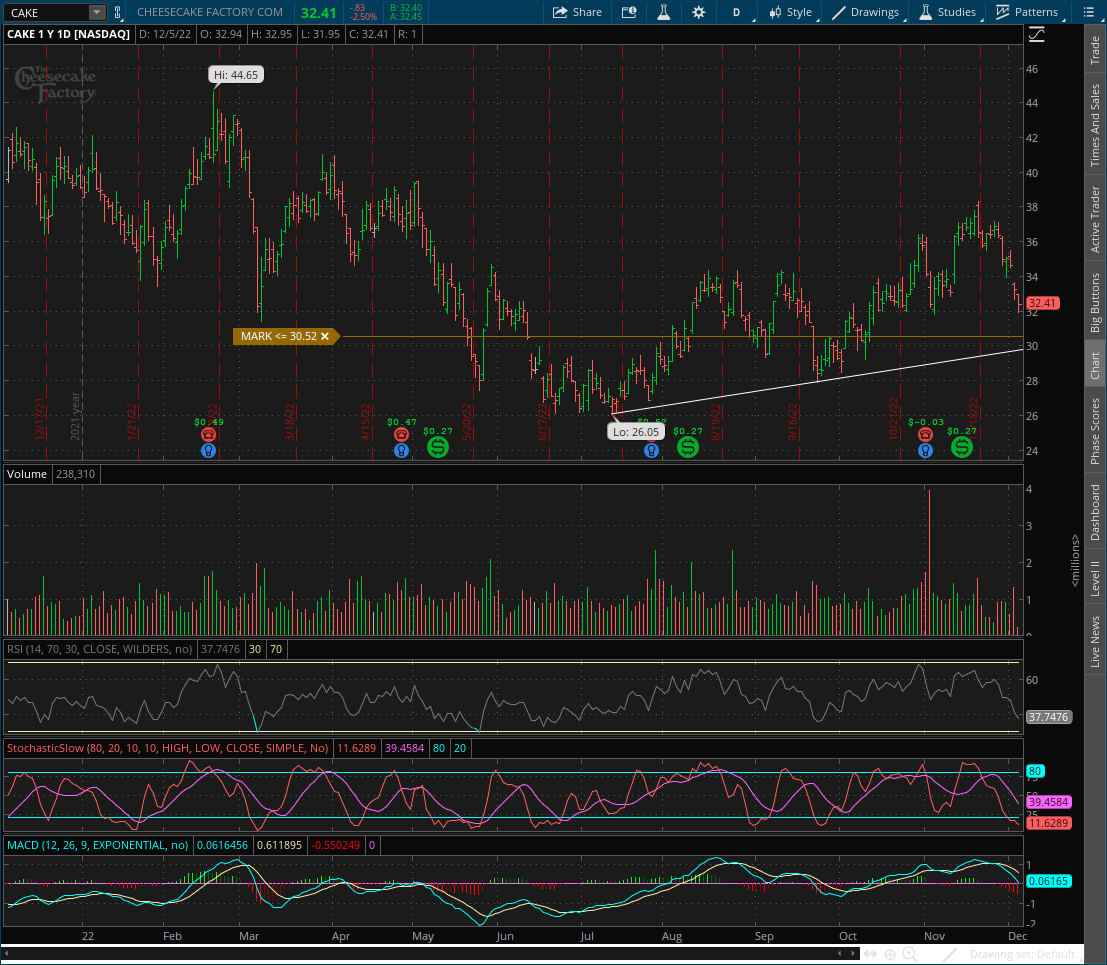The width and height of the screenshot is (1107, 965).
Task: Click the CHEESECAKE FACTORY COM company name
Action: pyautogui.click(x=210, y=12)
